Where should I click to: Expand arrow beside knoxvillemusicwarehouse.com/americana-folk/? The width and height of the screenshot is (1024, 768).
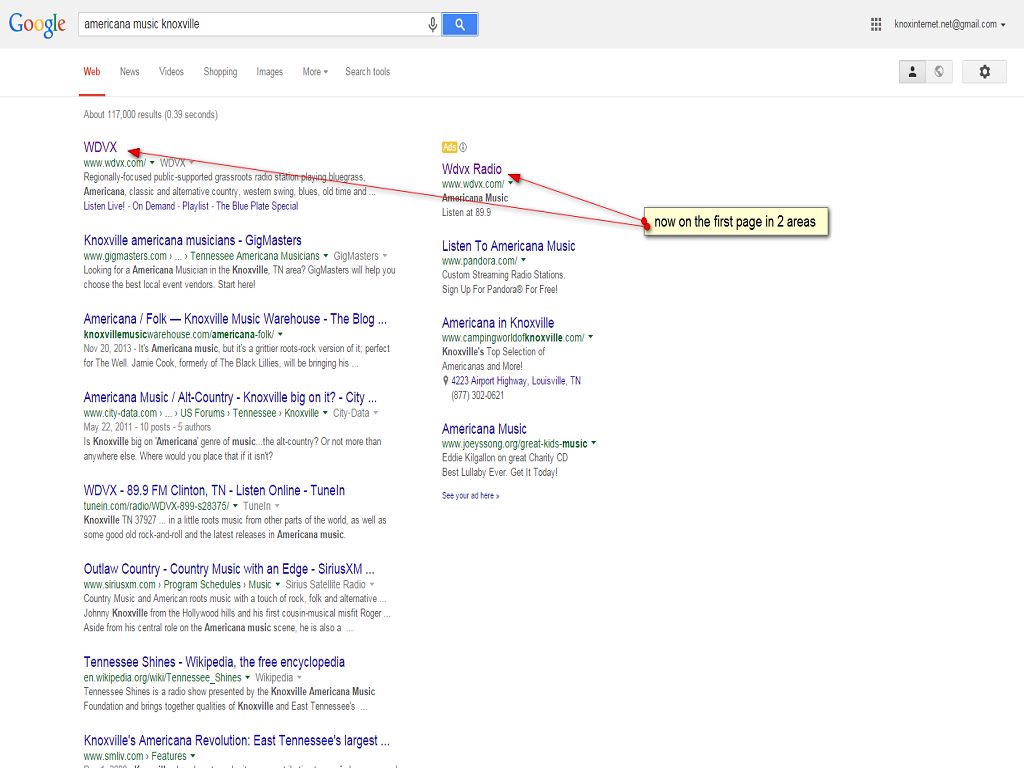(281, 334)
